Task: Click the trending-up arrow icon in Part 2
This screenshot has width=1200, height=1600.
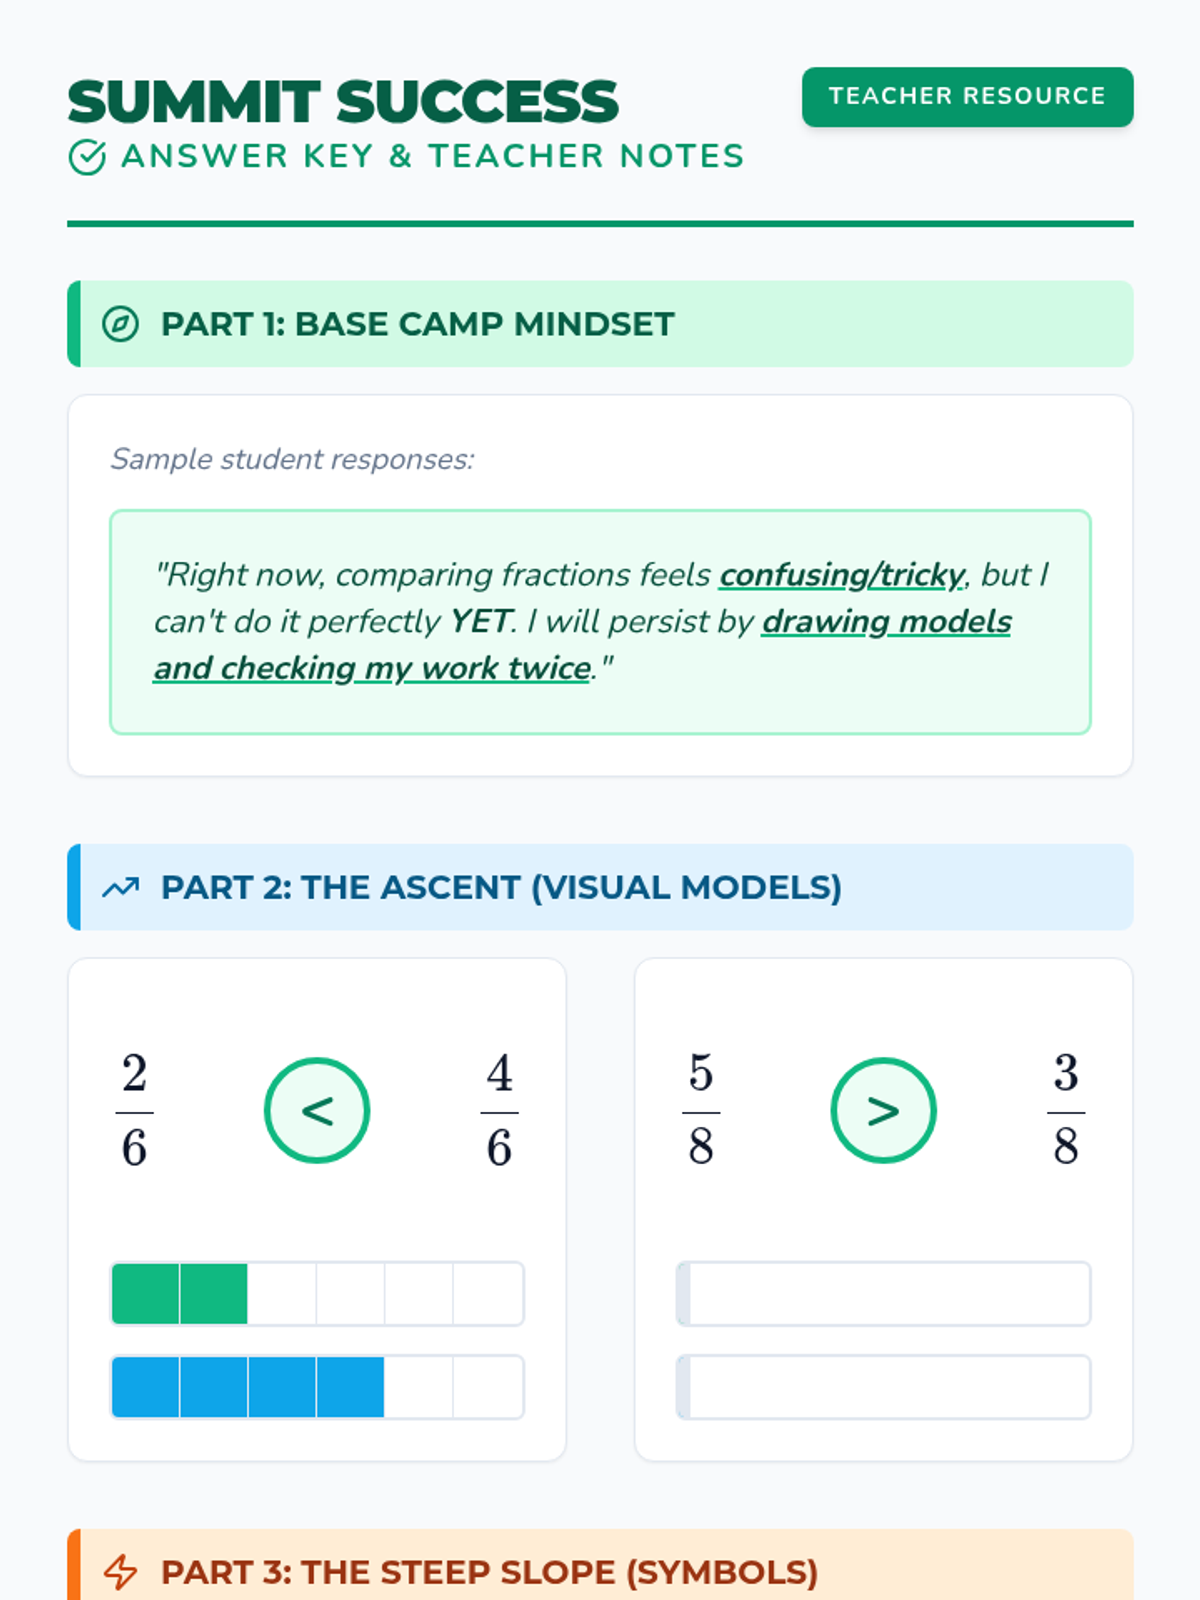Action: tap(120, 887)
